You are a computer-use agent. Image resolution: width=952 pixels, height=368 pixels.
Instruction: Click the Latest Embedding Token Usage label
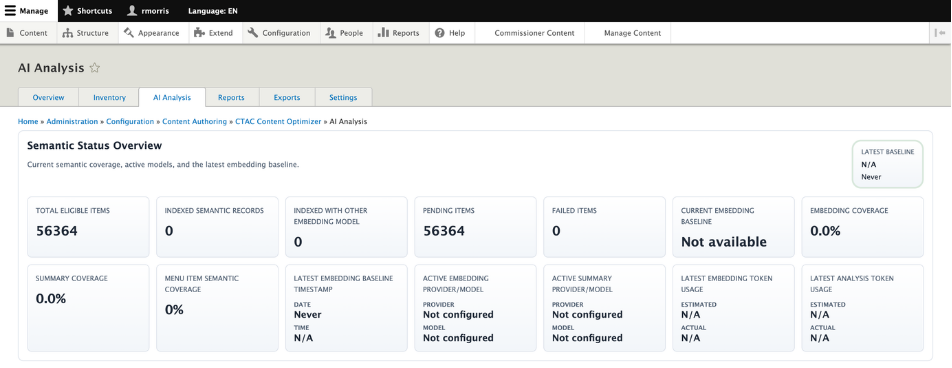[x=727, y=284]
